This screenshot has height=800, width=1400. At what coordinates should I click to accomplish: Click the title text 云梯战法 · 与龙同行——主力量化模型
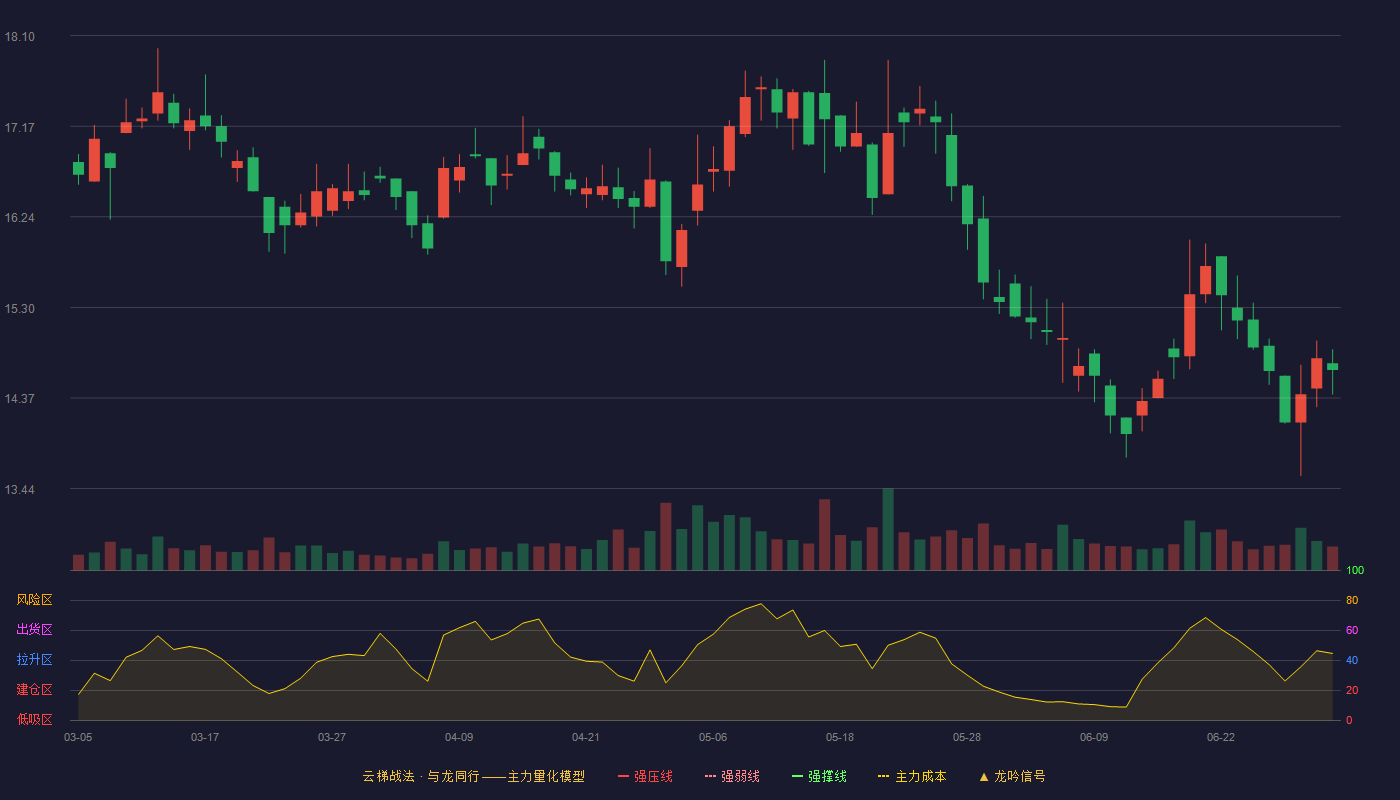tap(473, 776)
